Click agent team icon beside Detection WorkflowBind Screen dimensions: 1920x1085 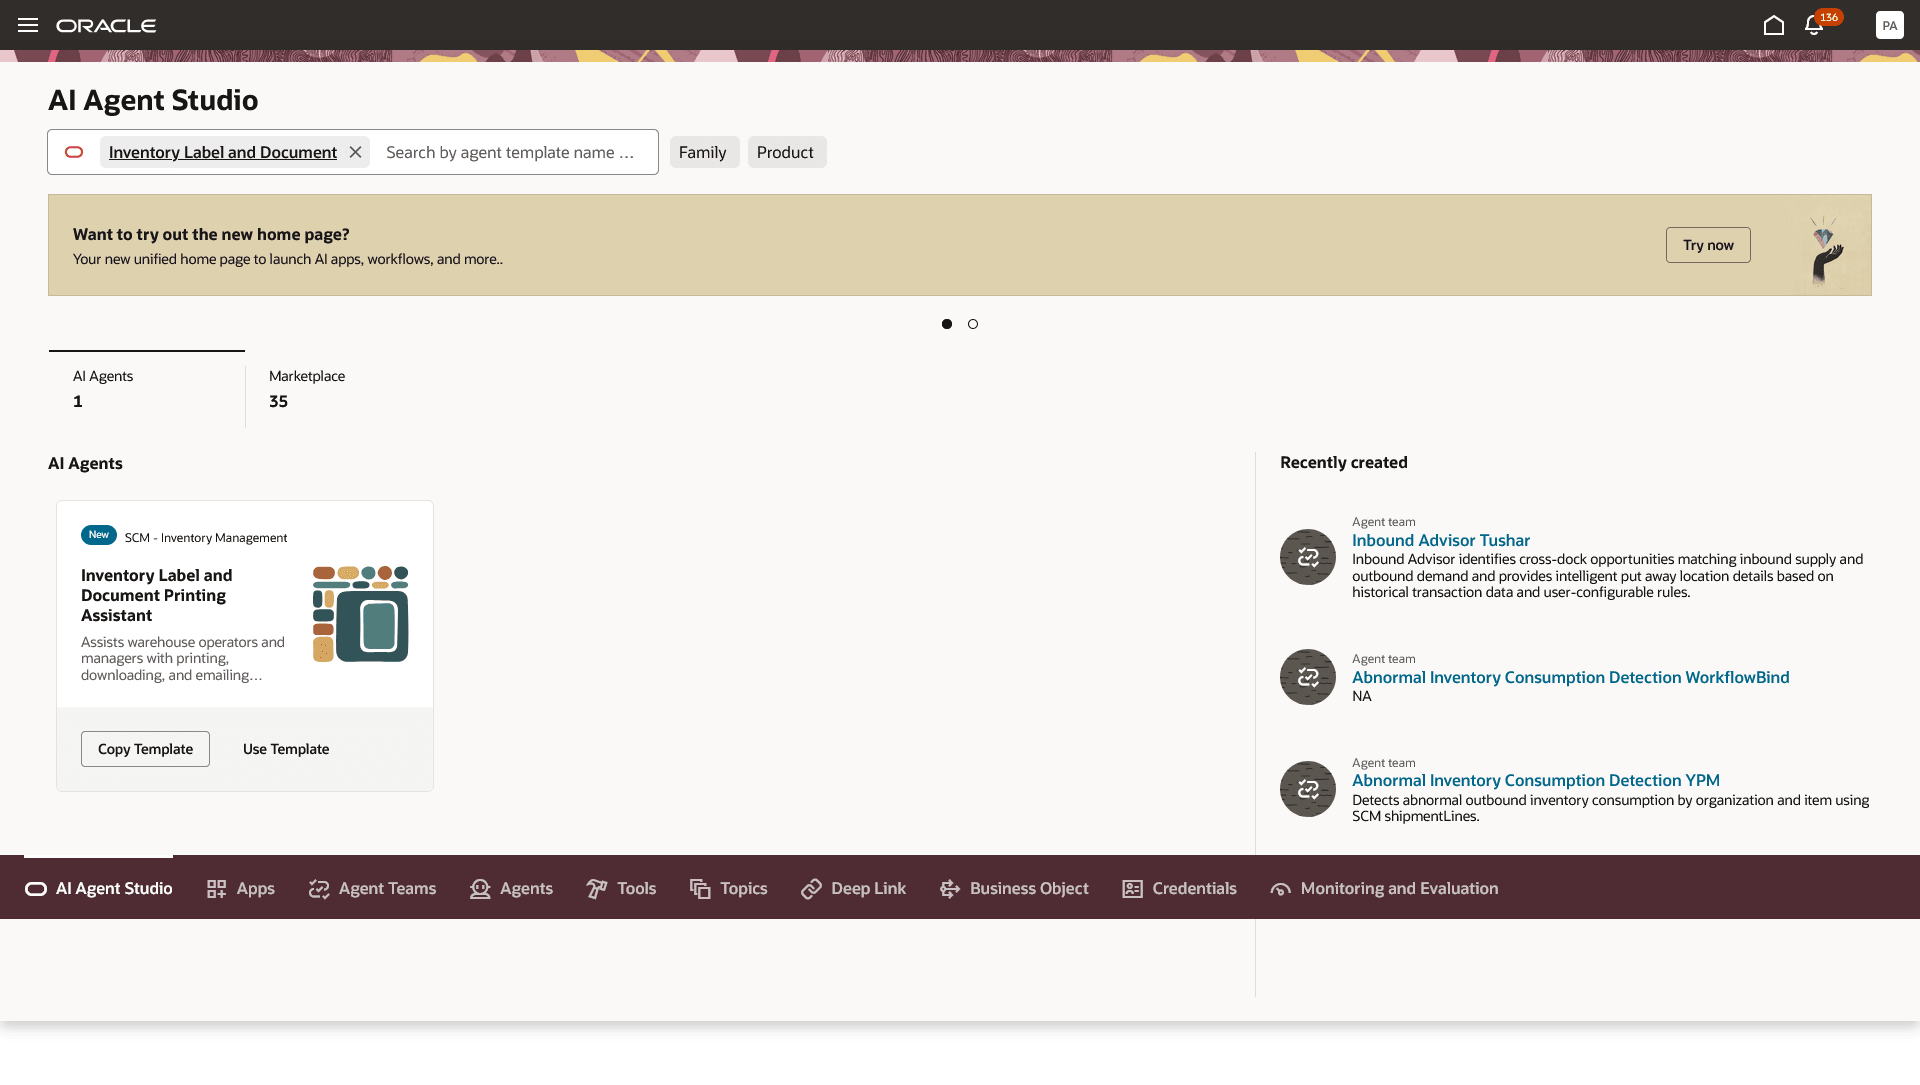(x=1308, y=677)
